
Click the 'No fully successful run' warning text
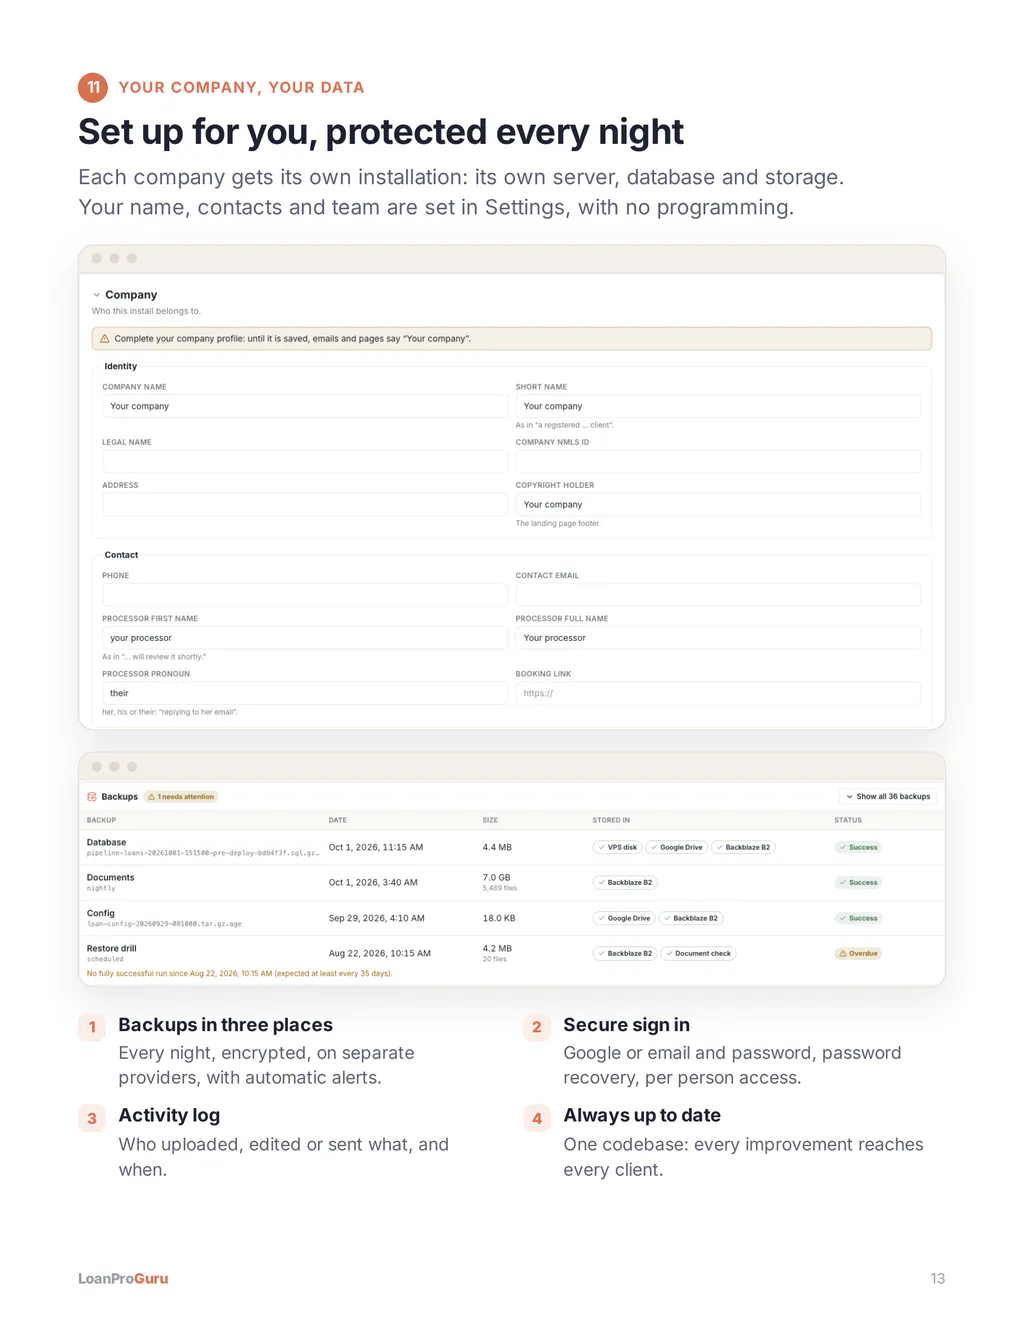pyautogui.click(x=239, y=973)
